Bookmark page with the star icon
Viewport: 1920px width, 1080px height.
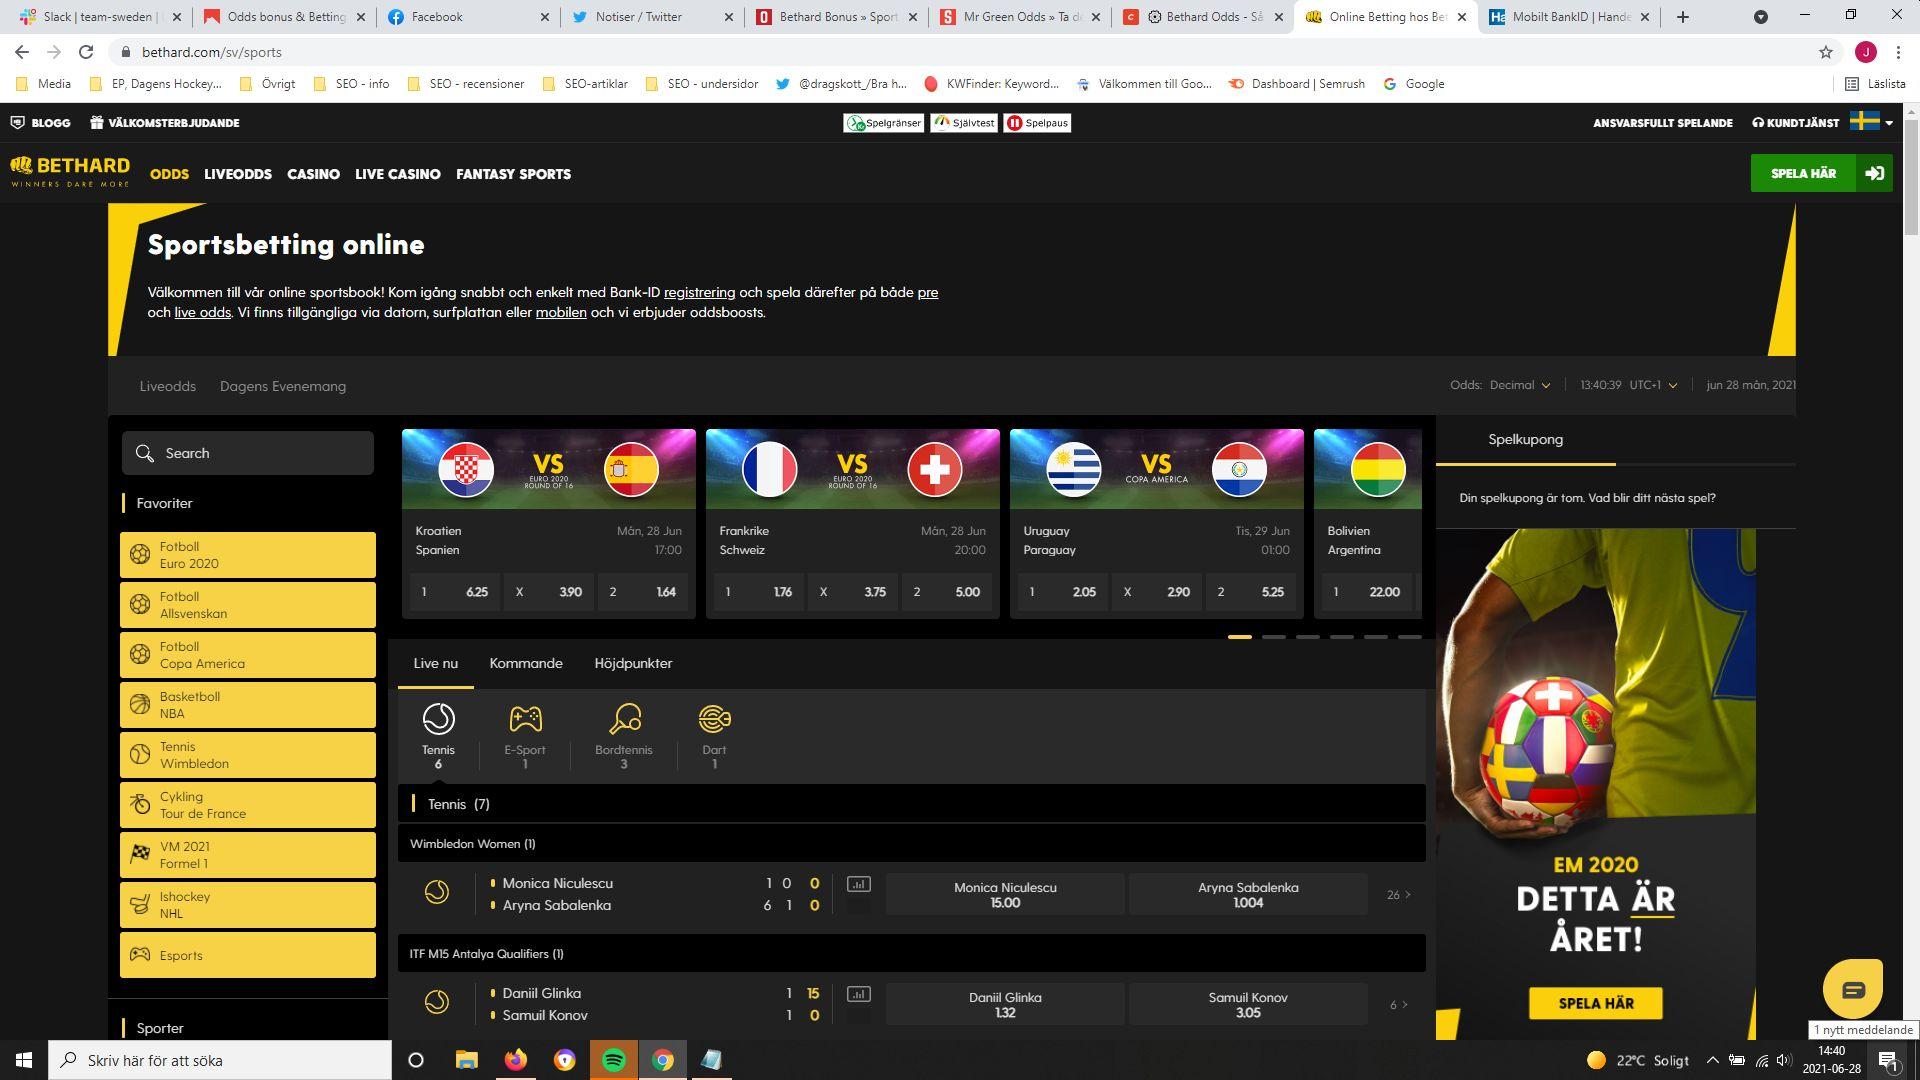(x=1825, y=52)
